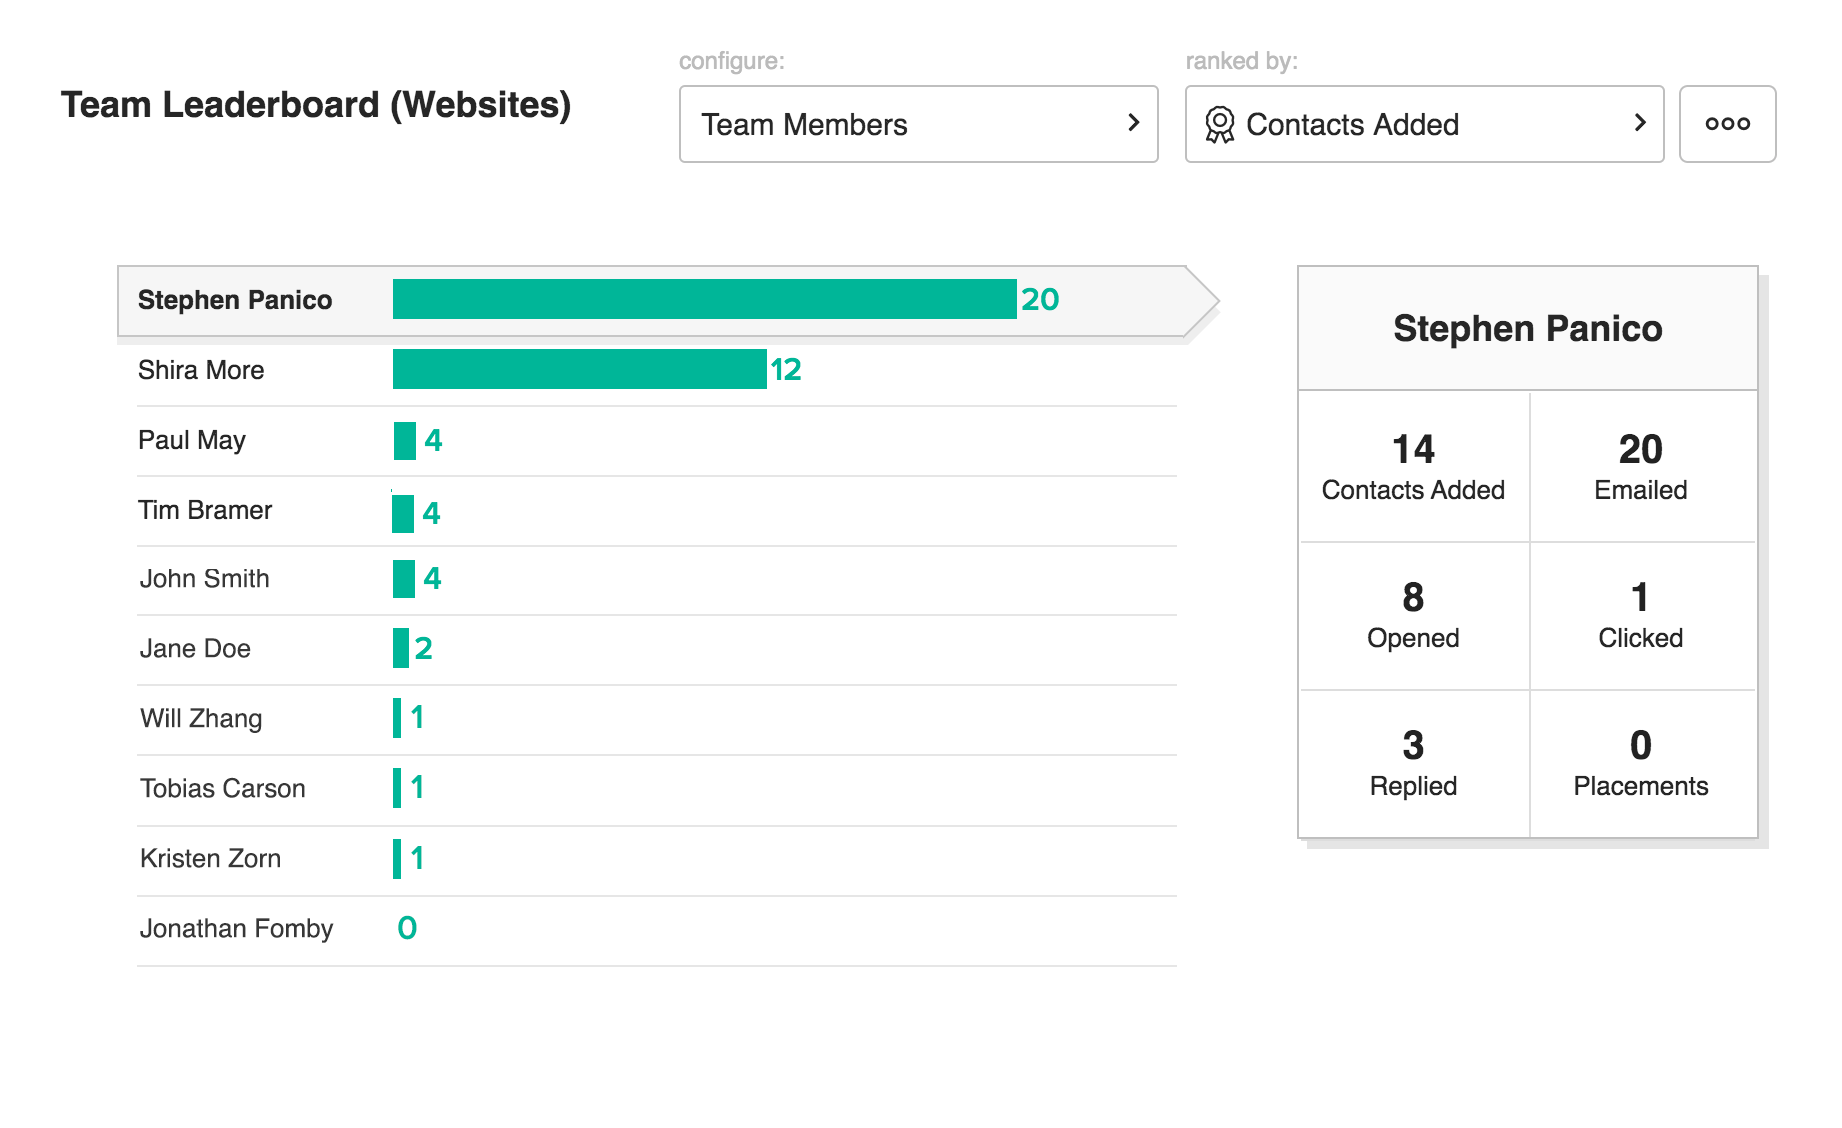The height and width of the screenshot is (1128, 1842).
Task: Open the Contacts Added ranking dropdown
Action: pyautogui.click(x=1424, y=124)
